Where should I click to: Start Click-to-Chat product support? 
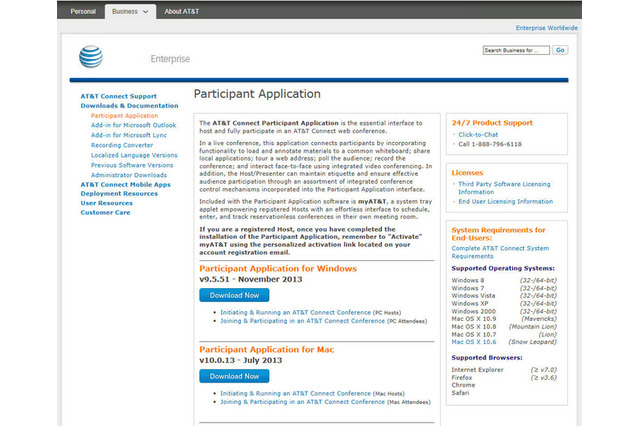pyautogui.click(x=478, y=135)
